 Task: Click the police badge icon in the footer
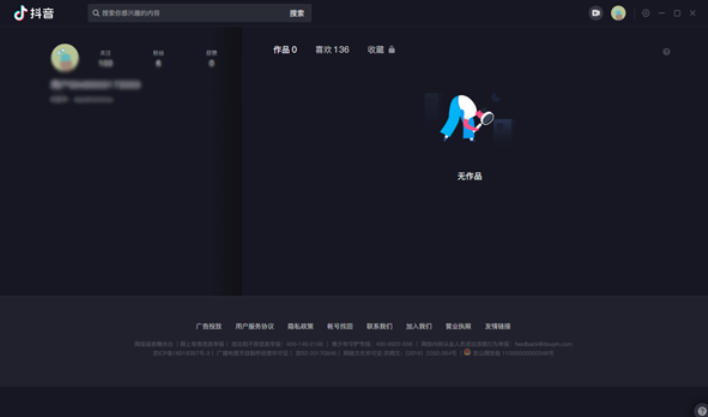[467, 352]
